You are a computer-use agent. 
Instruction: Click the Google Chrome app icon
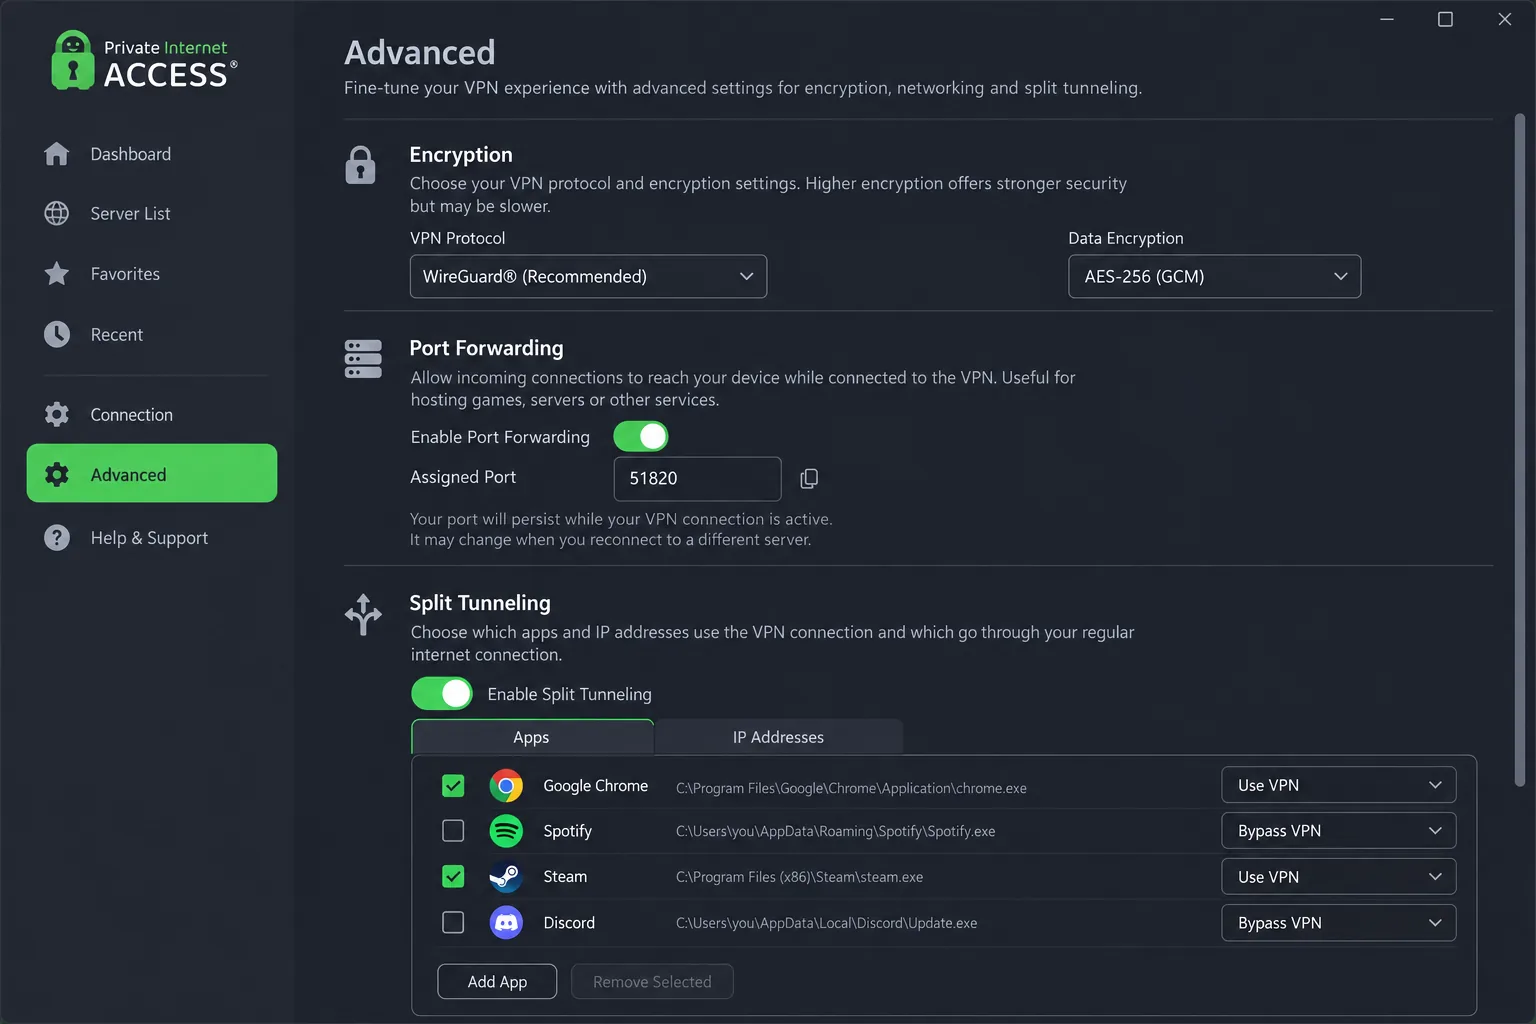(x=506, y=786)
